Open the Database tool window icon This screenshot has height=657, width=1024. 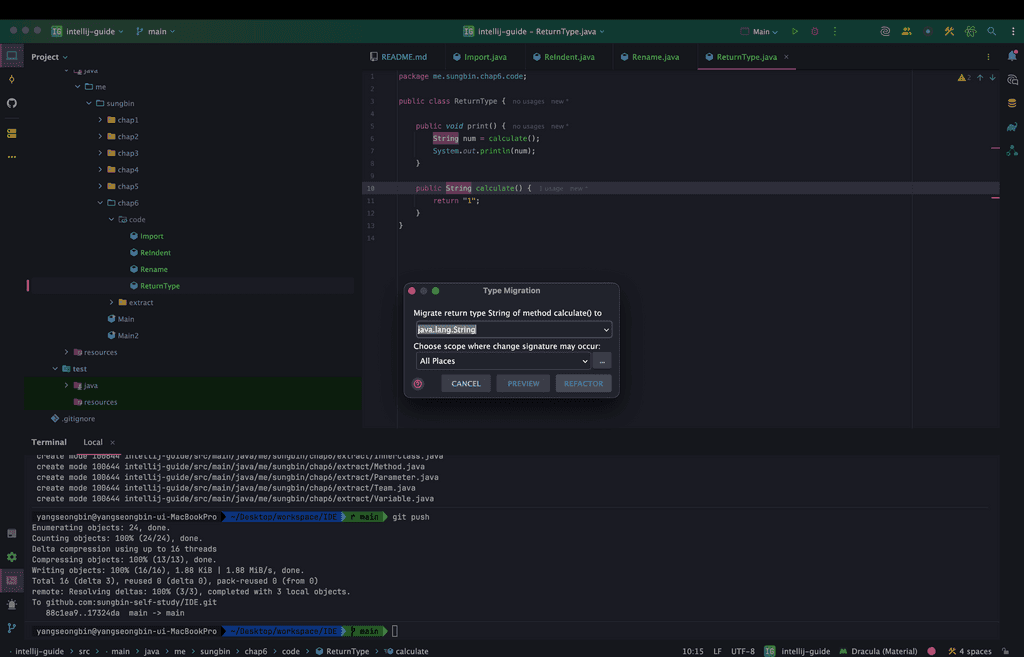1012,103
